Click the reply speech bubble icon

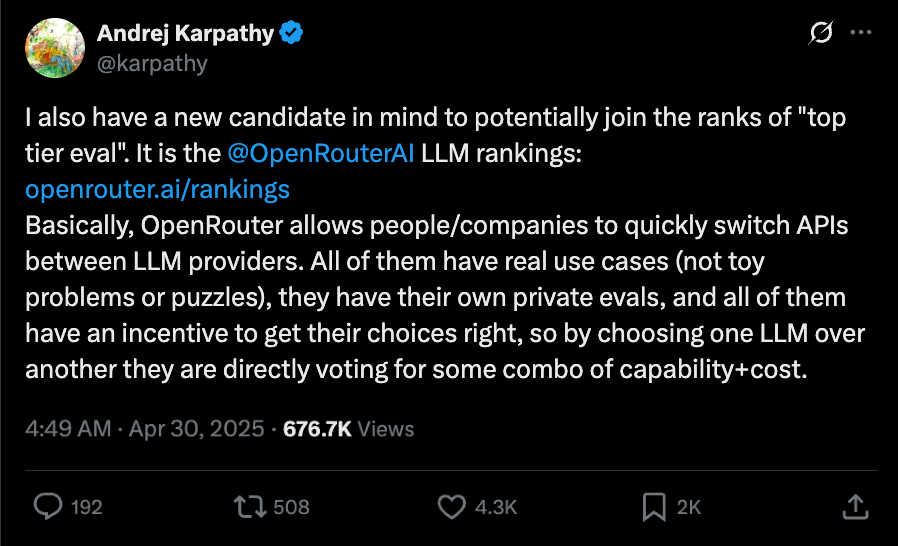[47, 507]
